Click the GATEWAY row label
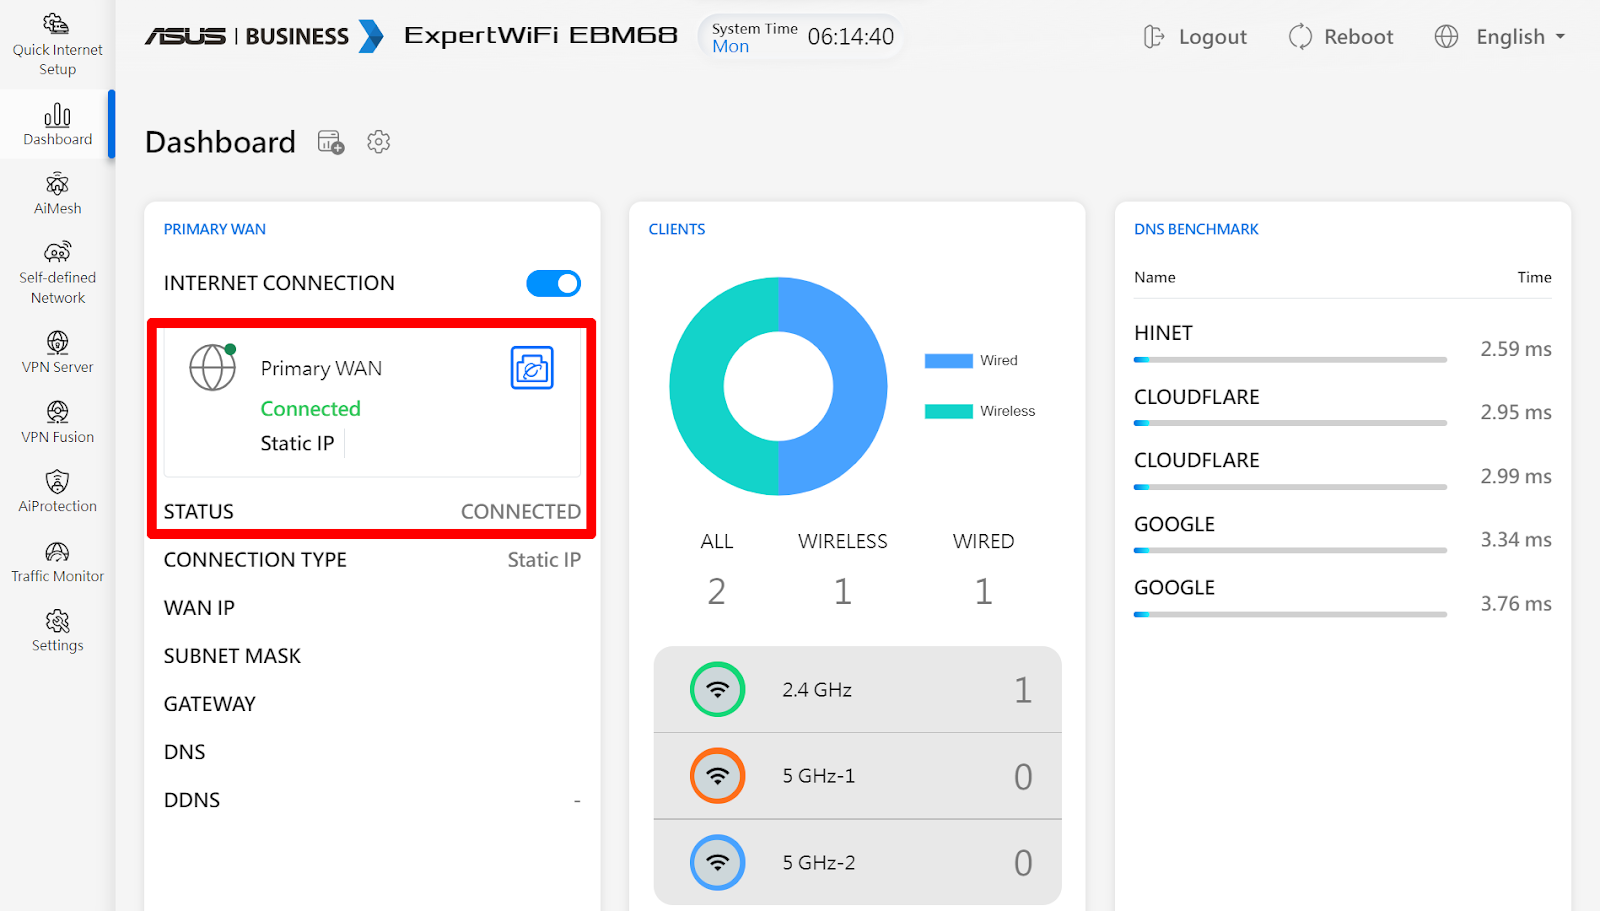Screen dimensions: 1600x911 (x=210, y=704)
